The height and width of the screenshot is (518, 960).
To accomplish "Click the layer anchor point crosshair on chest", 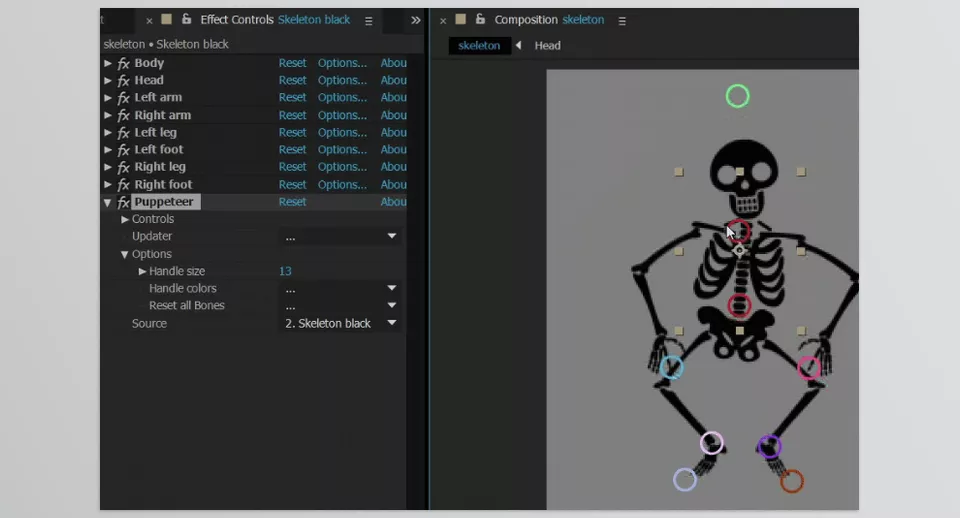I will click(740, 250).
